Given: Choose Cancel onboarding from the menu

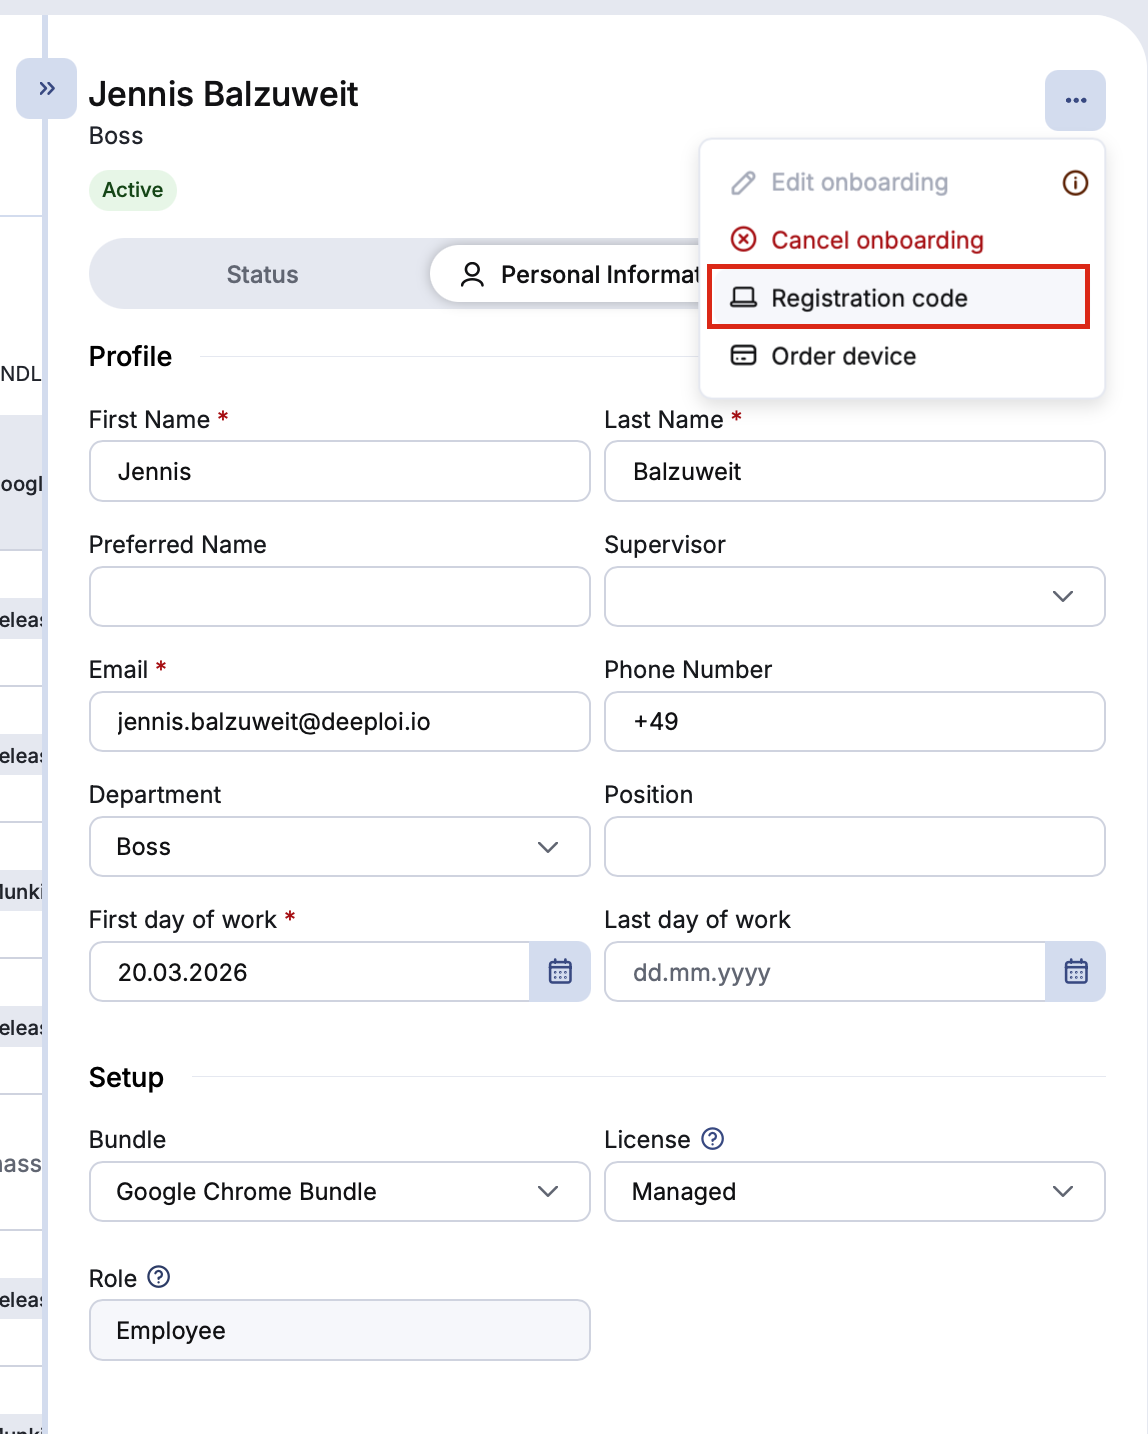Looking at the screenshot, I should click(x=901, y=240).
